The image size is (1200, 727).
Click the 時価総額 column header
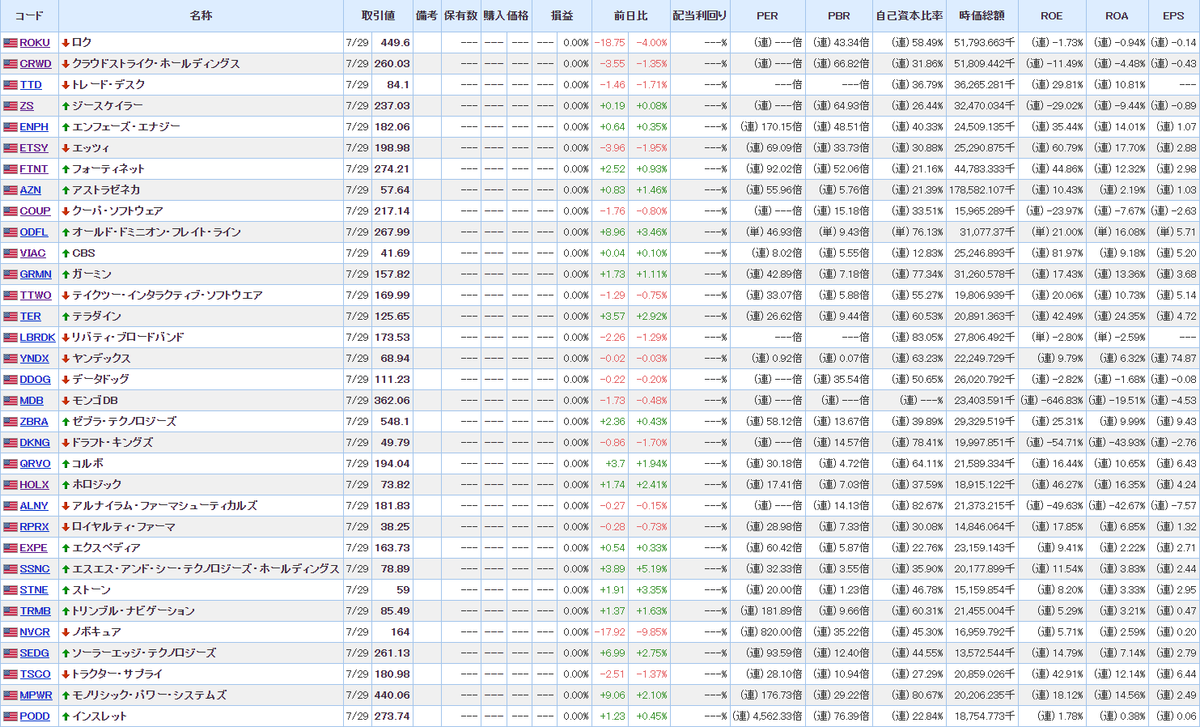[x=982, y=16]
